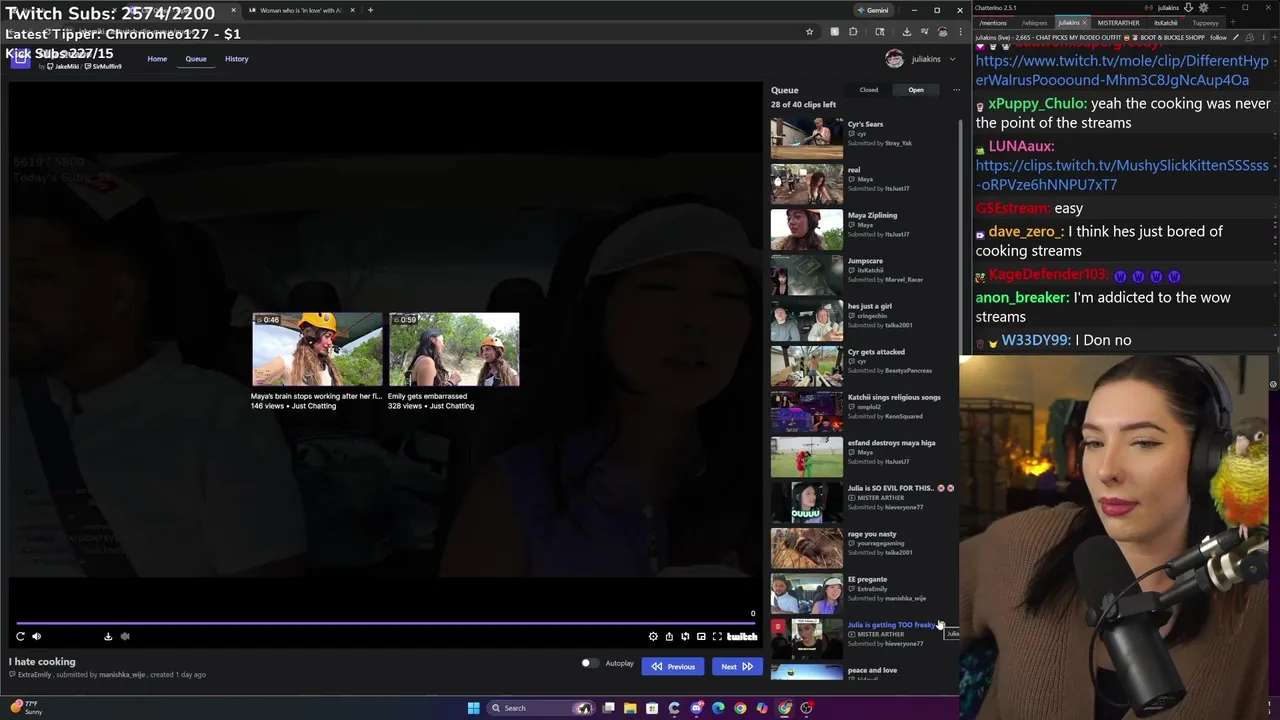Enter fullscreen in the clip player
The image size is (1280, 720).
(717, 636)
